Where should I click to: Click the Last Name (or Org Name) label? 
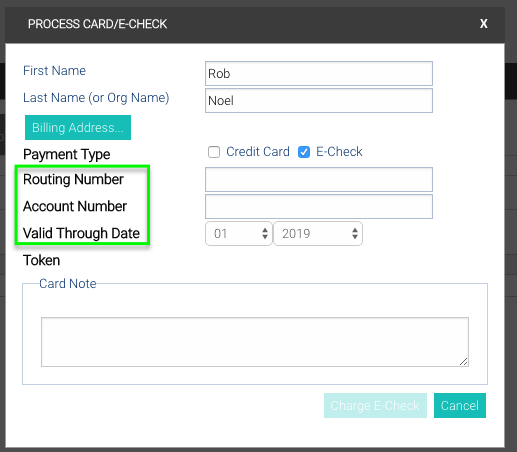[96, 98]
